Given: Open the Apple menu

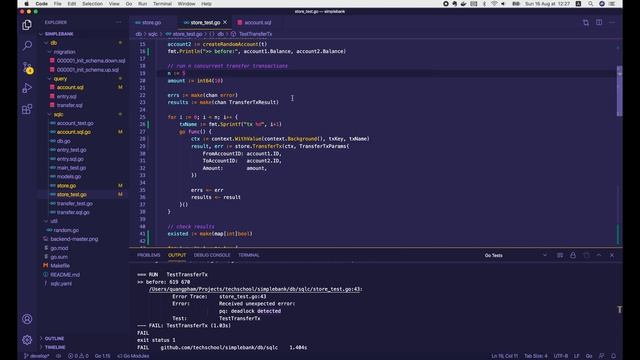Looking at the screenshot, I should (27, 4).
